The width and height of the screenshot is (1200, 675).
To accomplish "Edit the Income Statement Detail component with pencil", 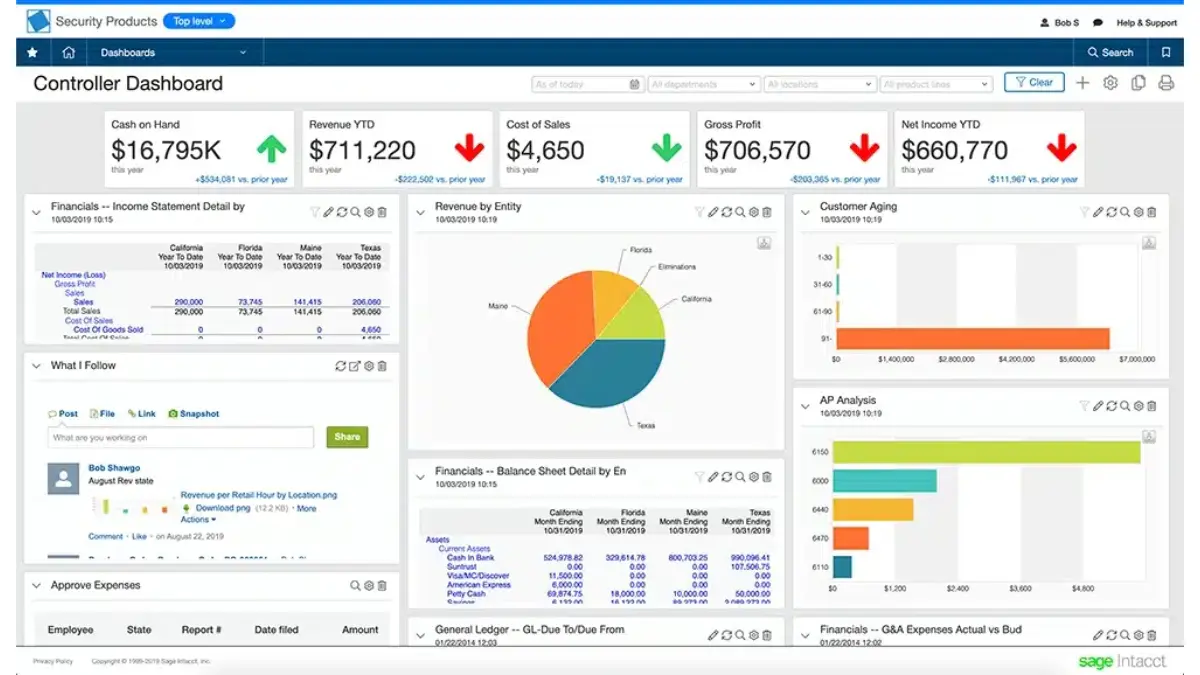I will (x=328, y=212).
